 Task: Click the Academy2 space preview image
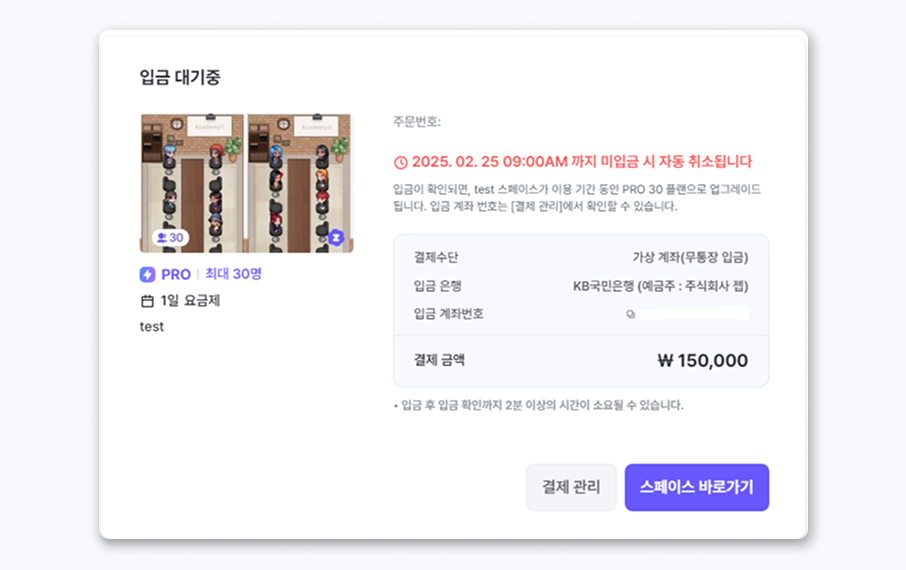(x=300, y=182)
